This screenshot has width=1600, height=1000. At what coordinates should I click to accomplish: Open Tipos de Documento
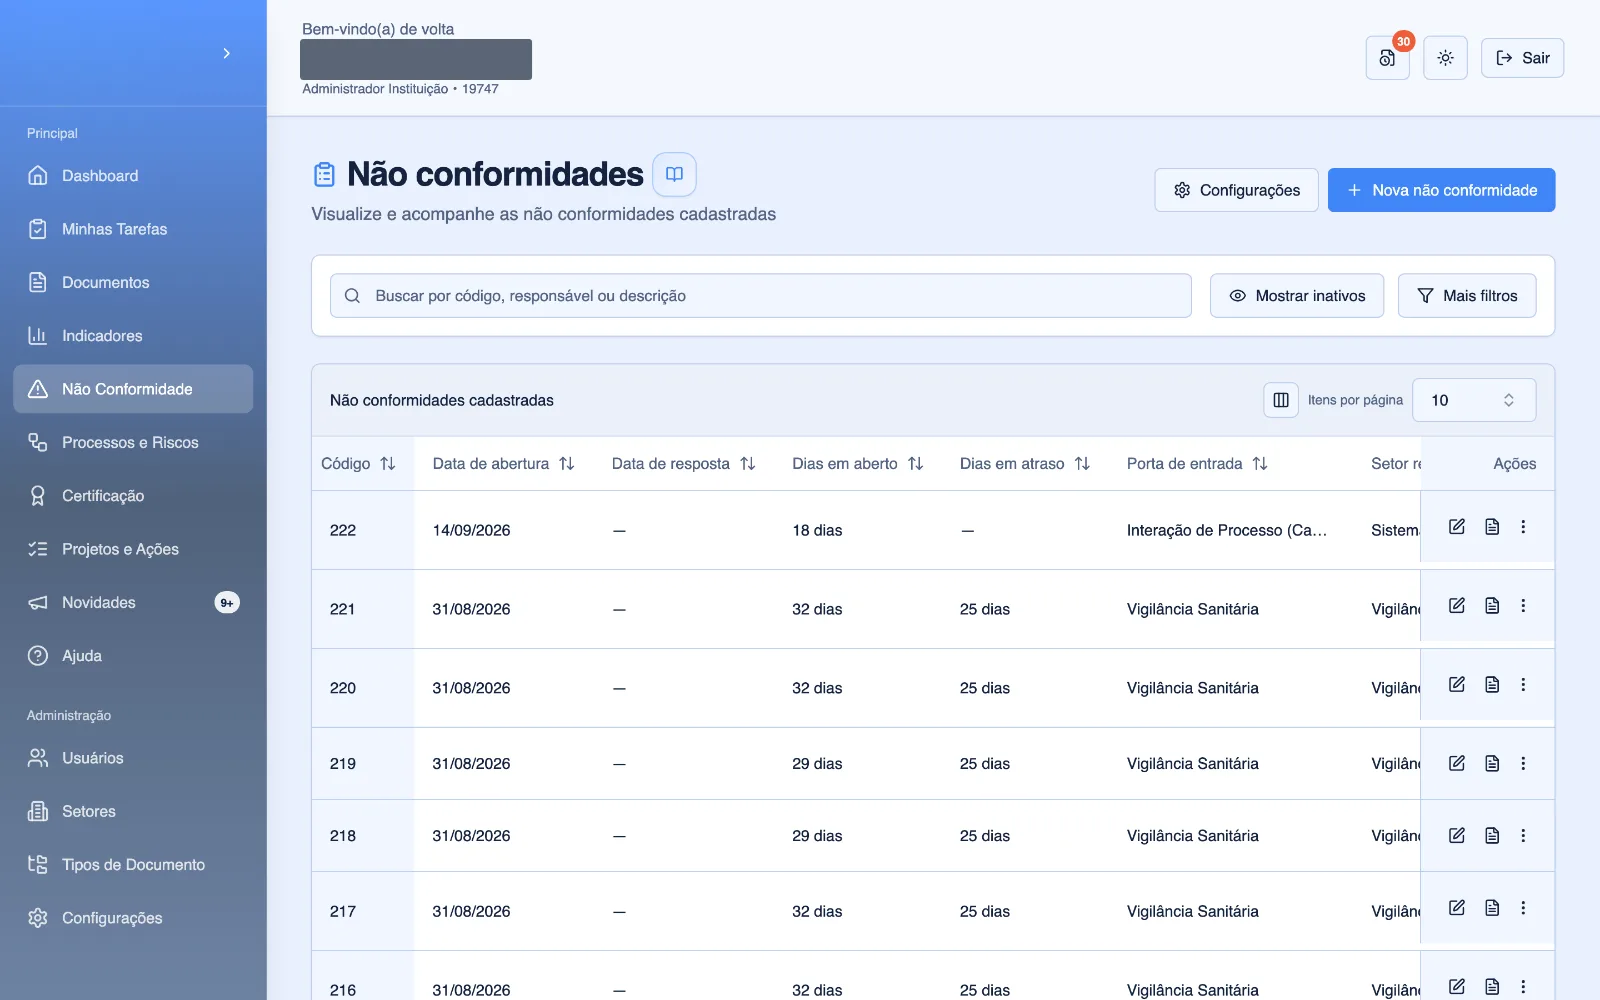coord(133,865)
